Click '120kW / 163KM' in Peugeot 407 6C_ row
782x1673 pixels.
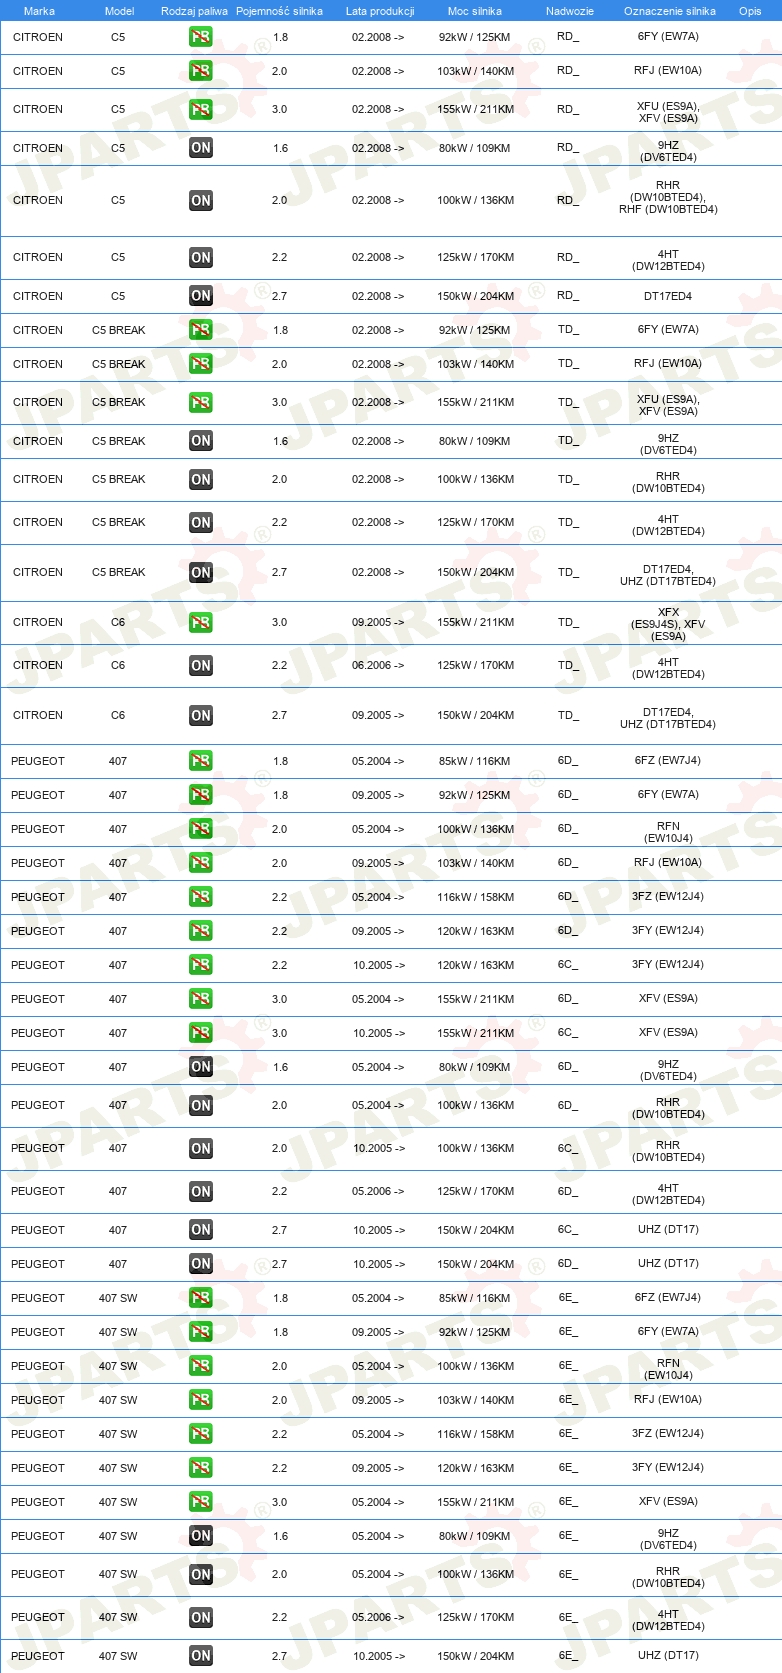(x=476, y=965)
